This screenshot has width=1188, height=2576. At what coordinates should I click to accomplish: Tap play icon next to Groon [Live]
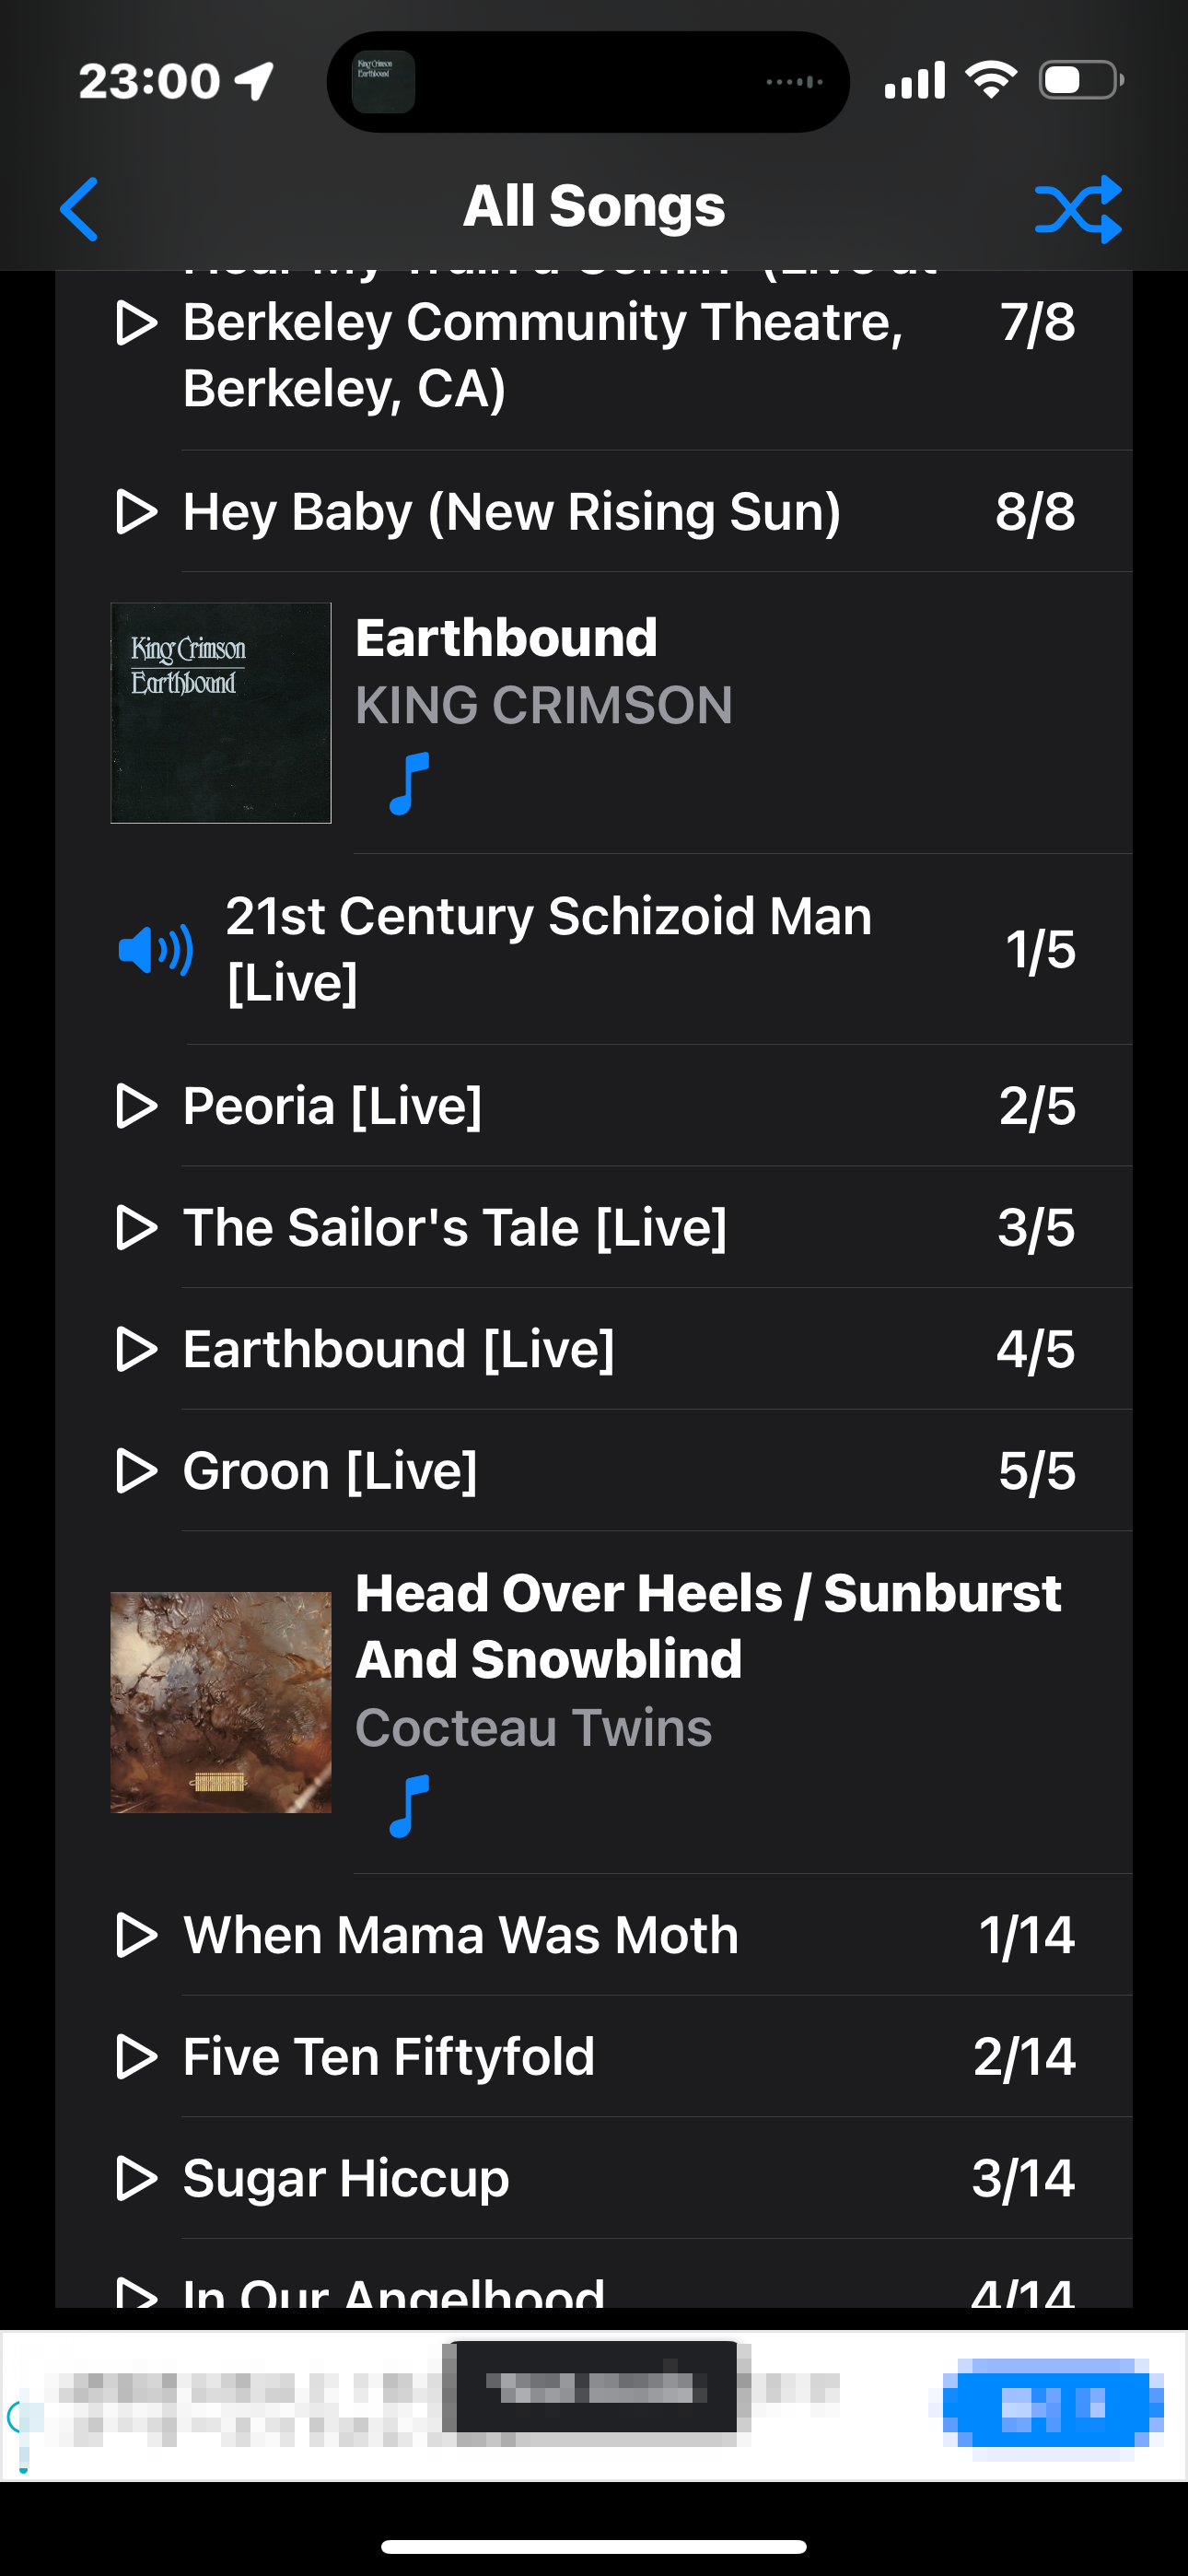point(137,1471)
